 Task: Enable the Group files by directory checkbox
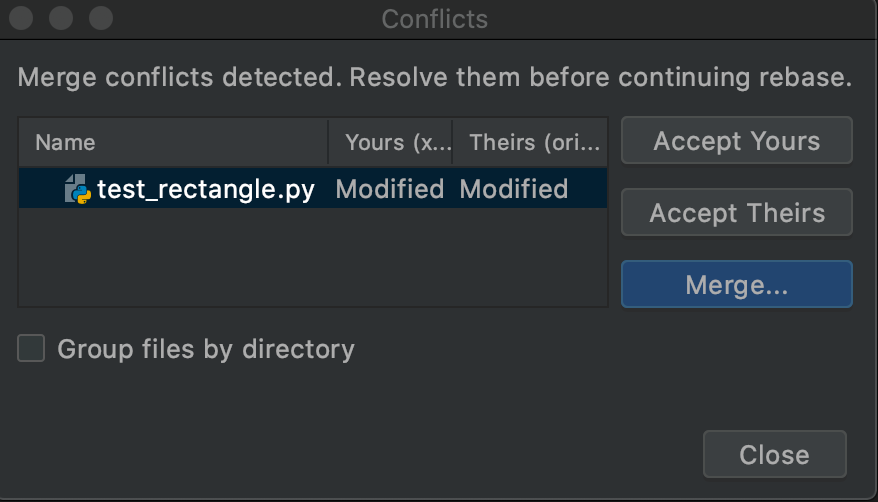tap(31, 348)
